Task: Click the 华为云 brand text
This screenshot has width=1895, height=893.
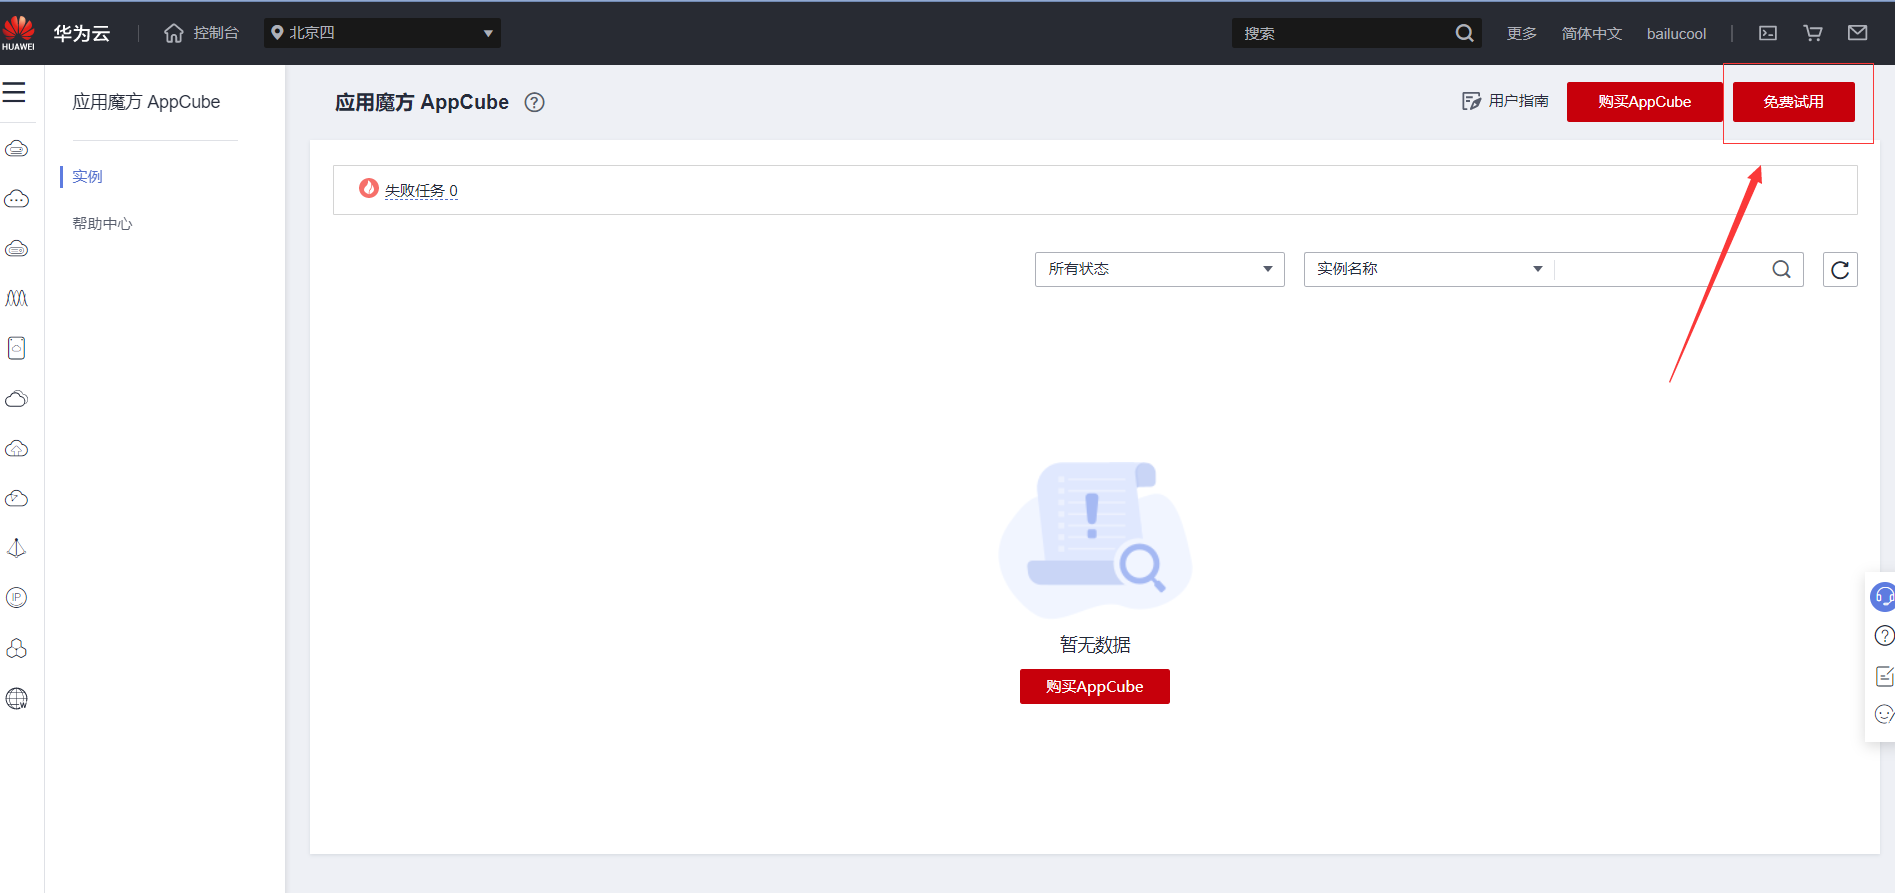Action: [82, 33]
